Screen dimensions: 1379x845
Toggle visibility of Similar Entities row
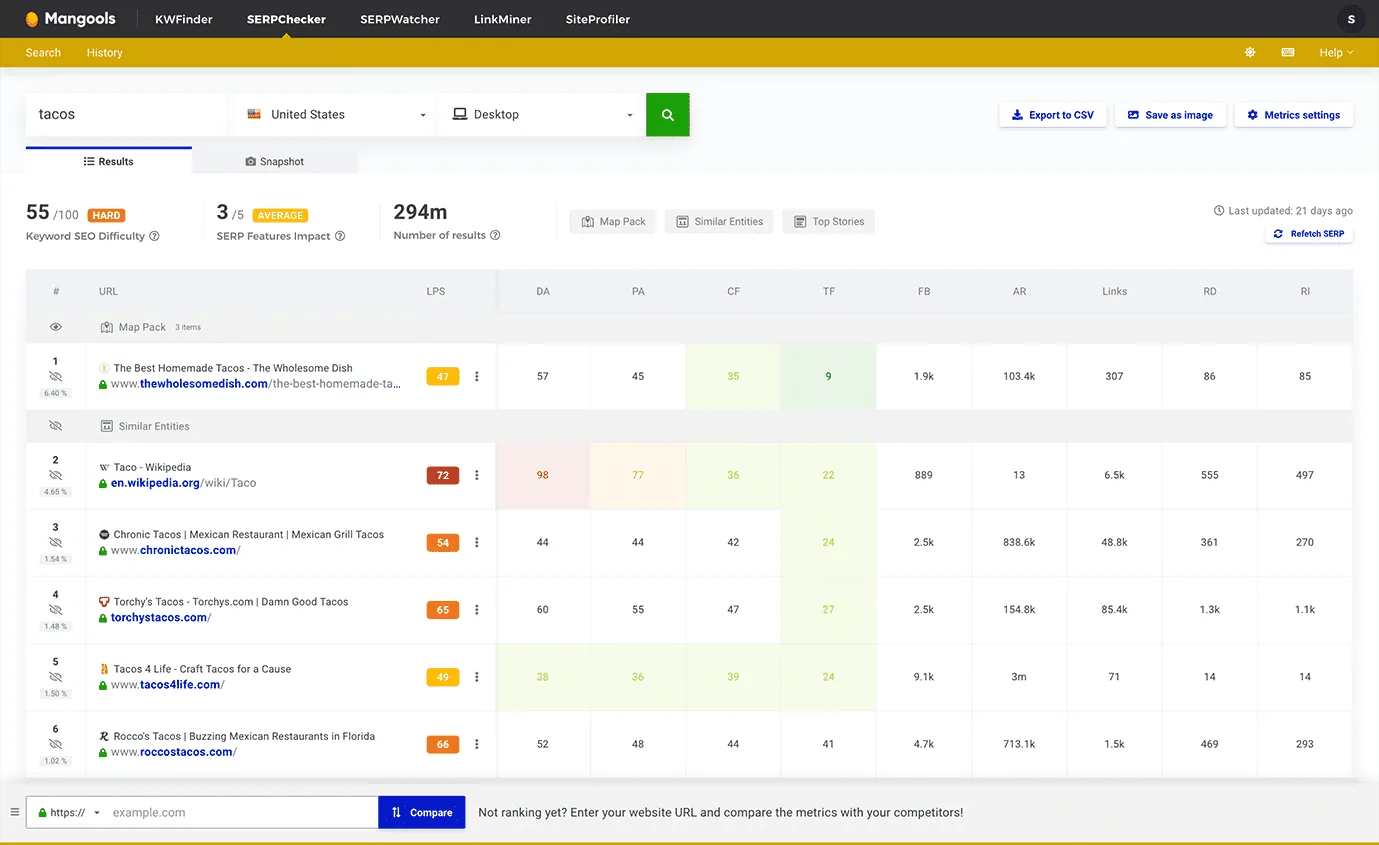coord(56,426)
